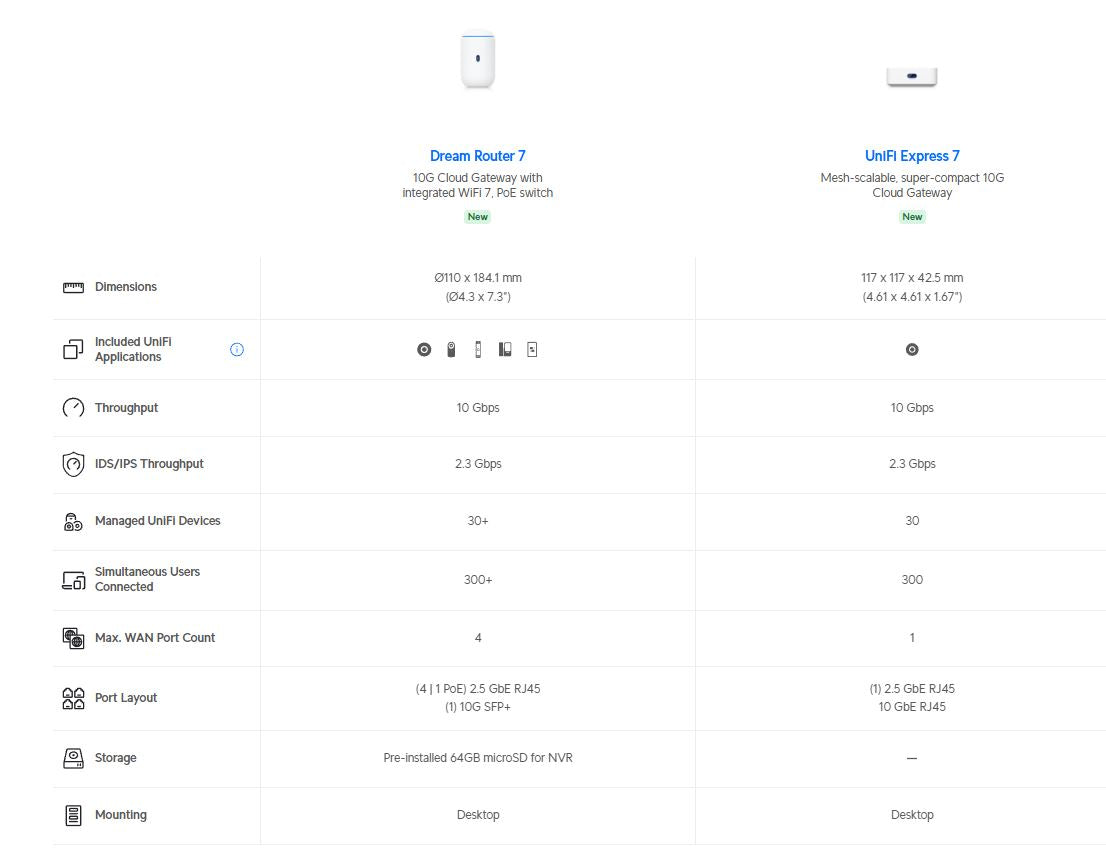Viewport: 1106px width, 862px height.
Task: Click the '30+' managed devices value
Action: pyautogui.click(x=478, y=521)
